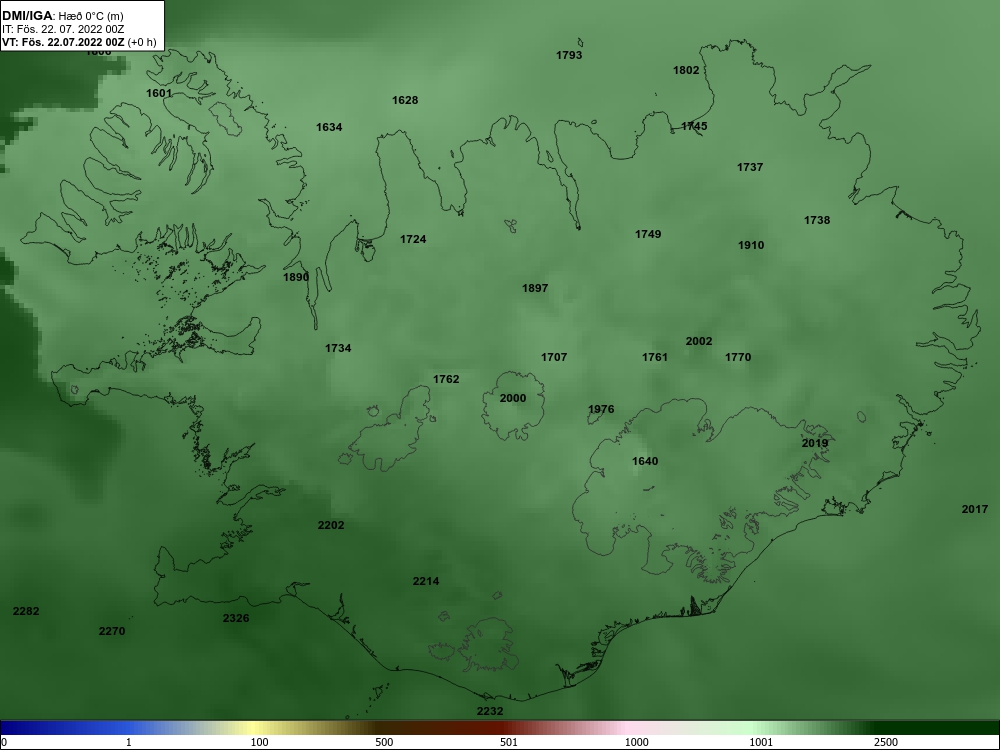The image size is (1000, 750).
Task: Click the 1976 value label
Action: 601,409
